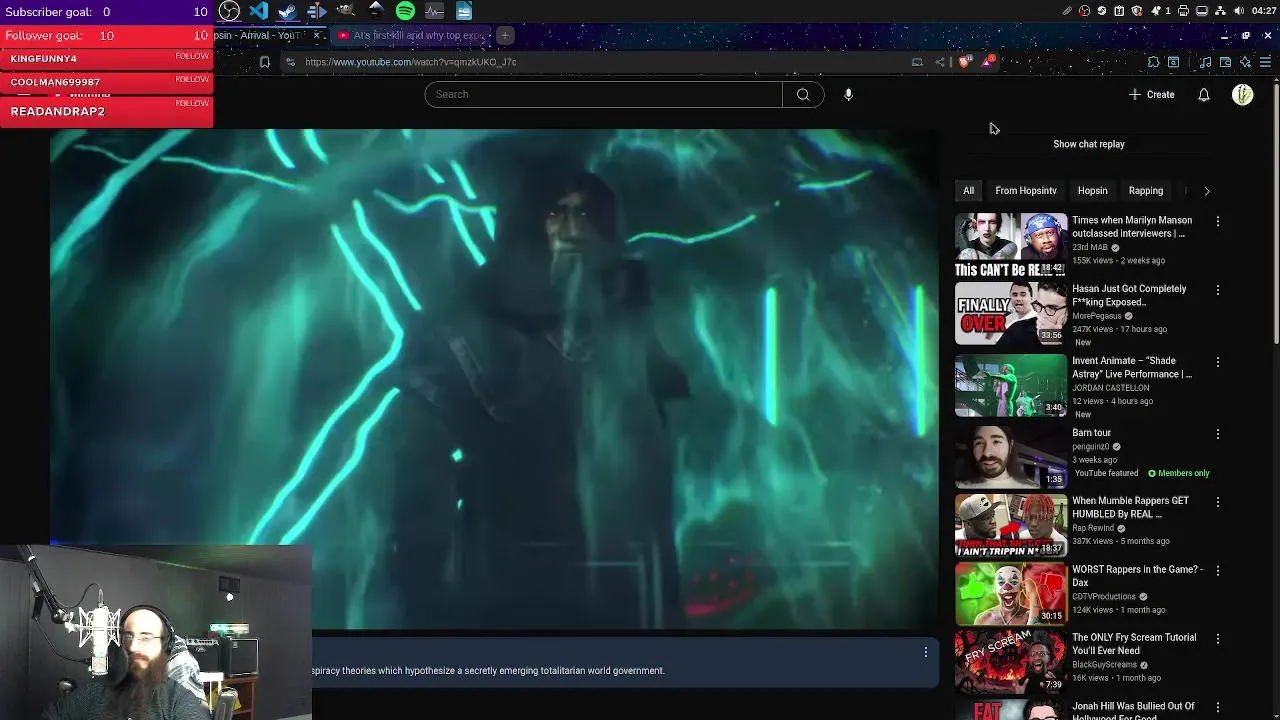Click the Brave Shields lion icon
The height and width of the screenshot is (720, 1280).
[x=965, y=62]
